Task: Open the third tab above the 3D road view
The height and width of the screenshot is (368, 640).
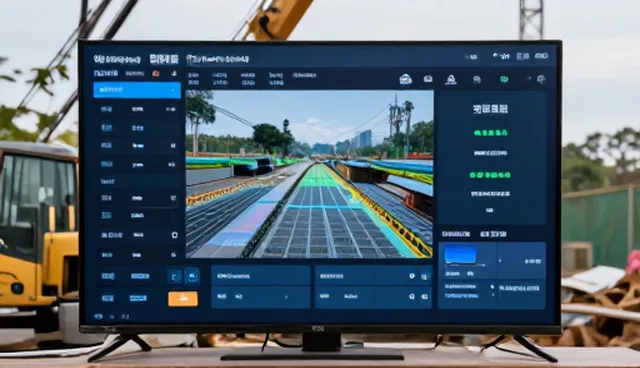Action: point(248,79)
